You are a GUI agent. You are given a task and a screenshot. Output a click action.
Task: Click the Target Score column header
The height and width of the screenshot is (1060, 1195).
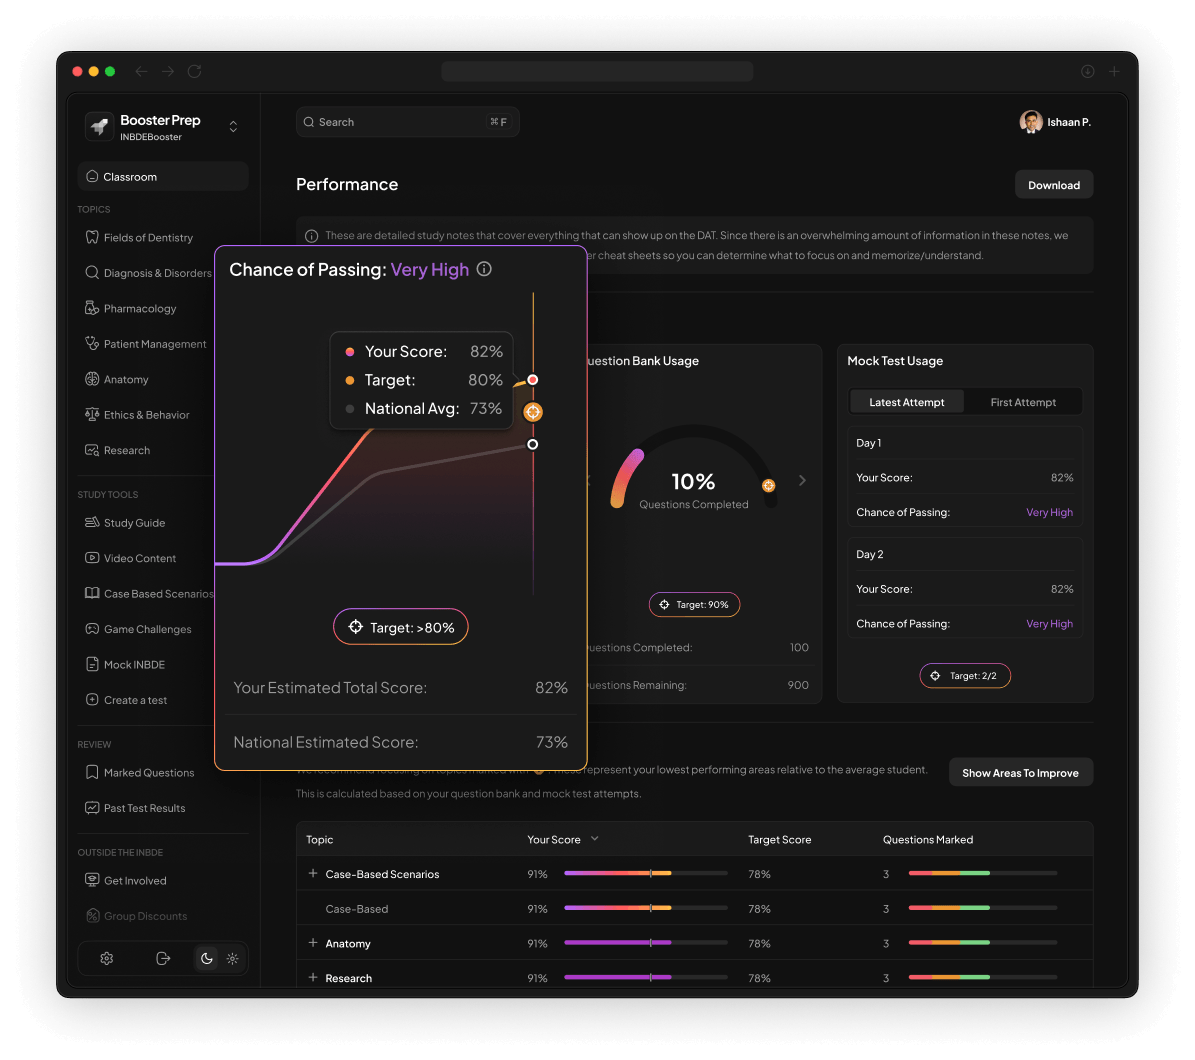780,839
